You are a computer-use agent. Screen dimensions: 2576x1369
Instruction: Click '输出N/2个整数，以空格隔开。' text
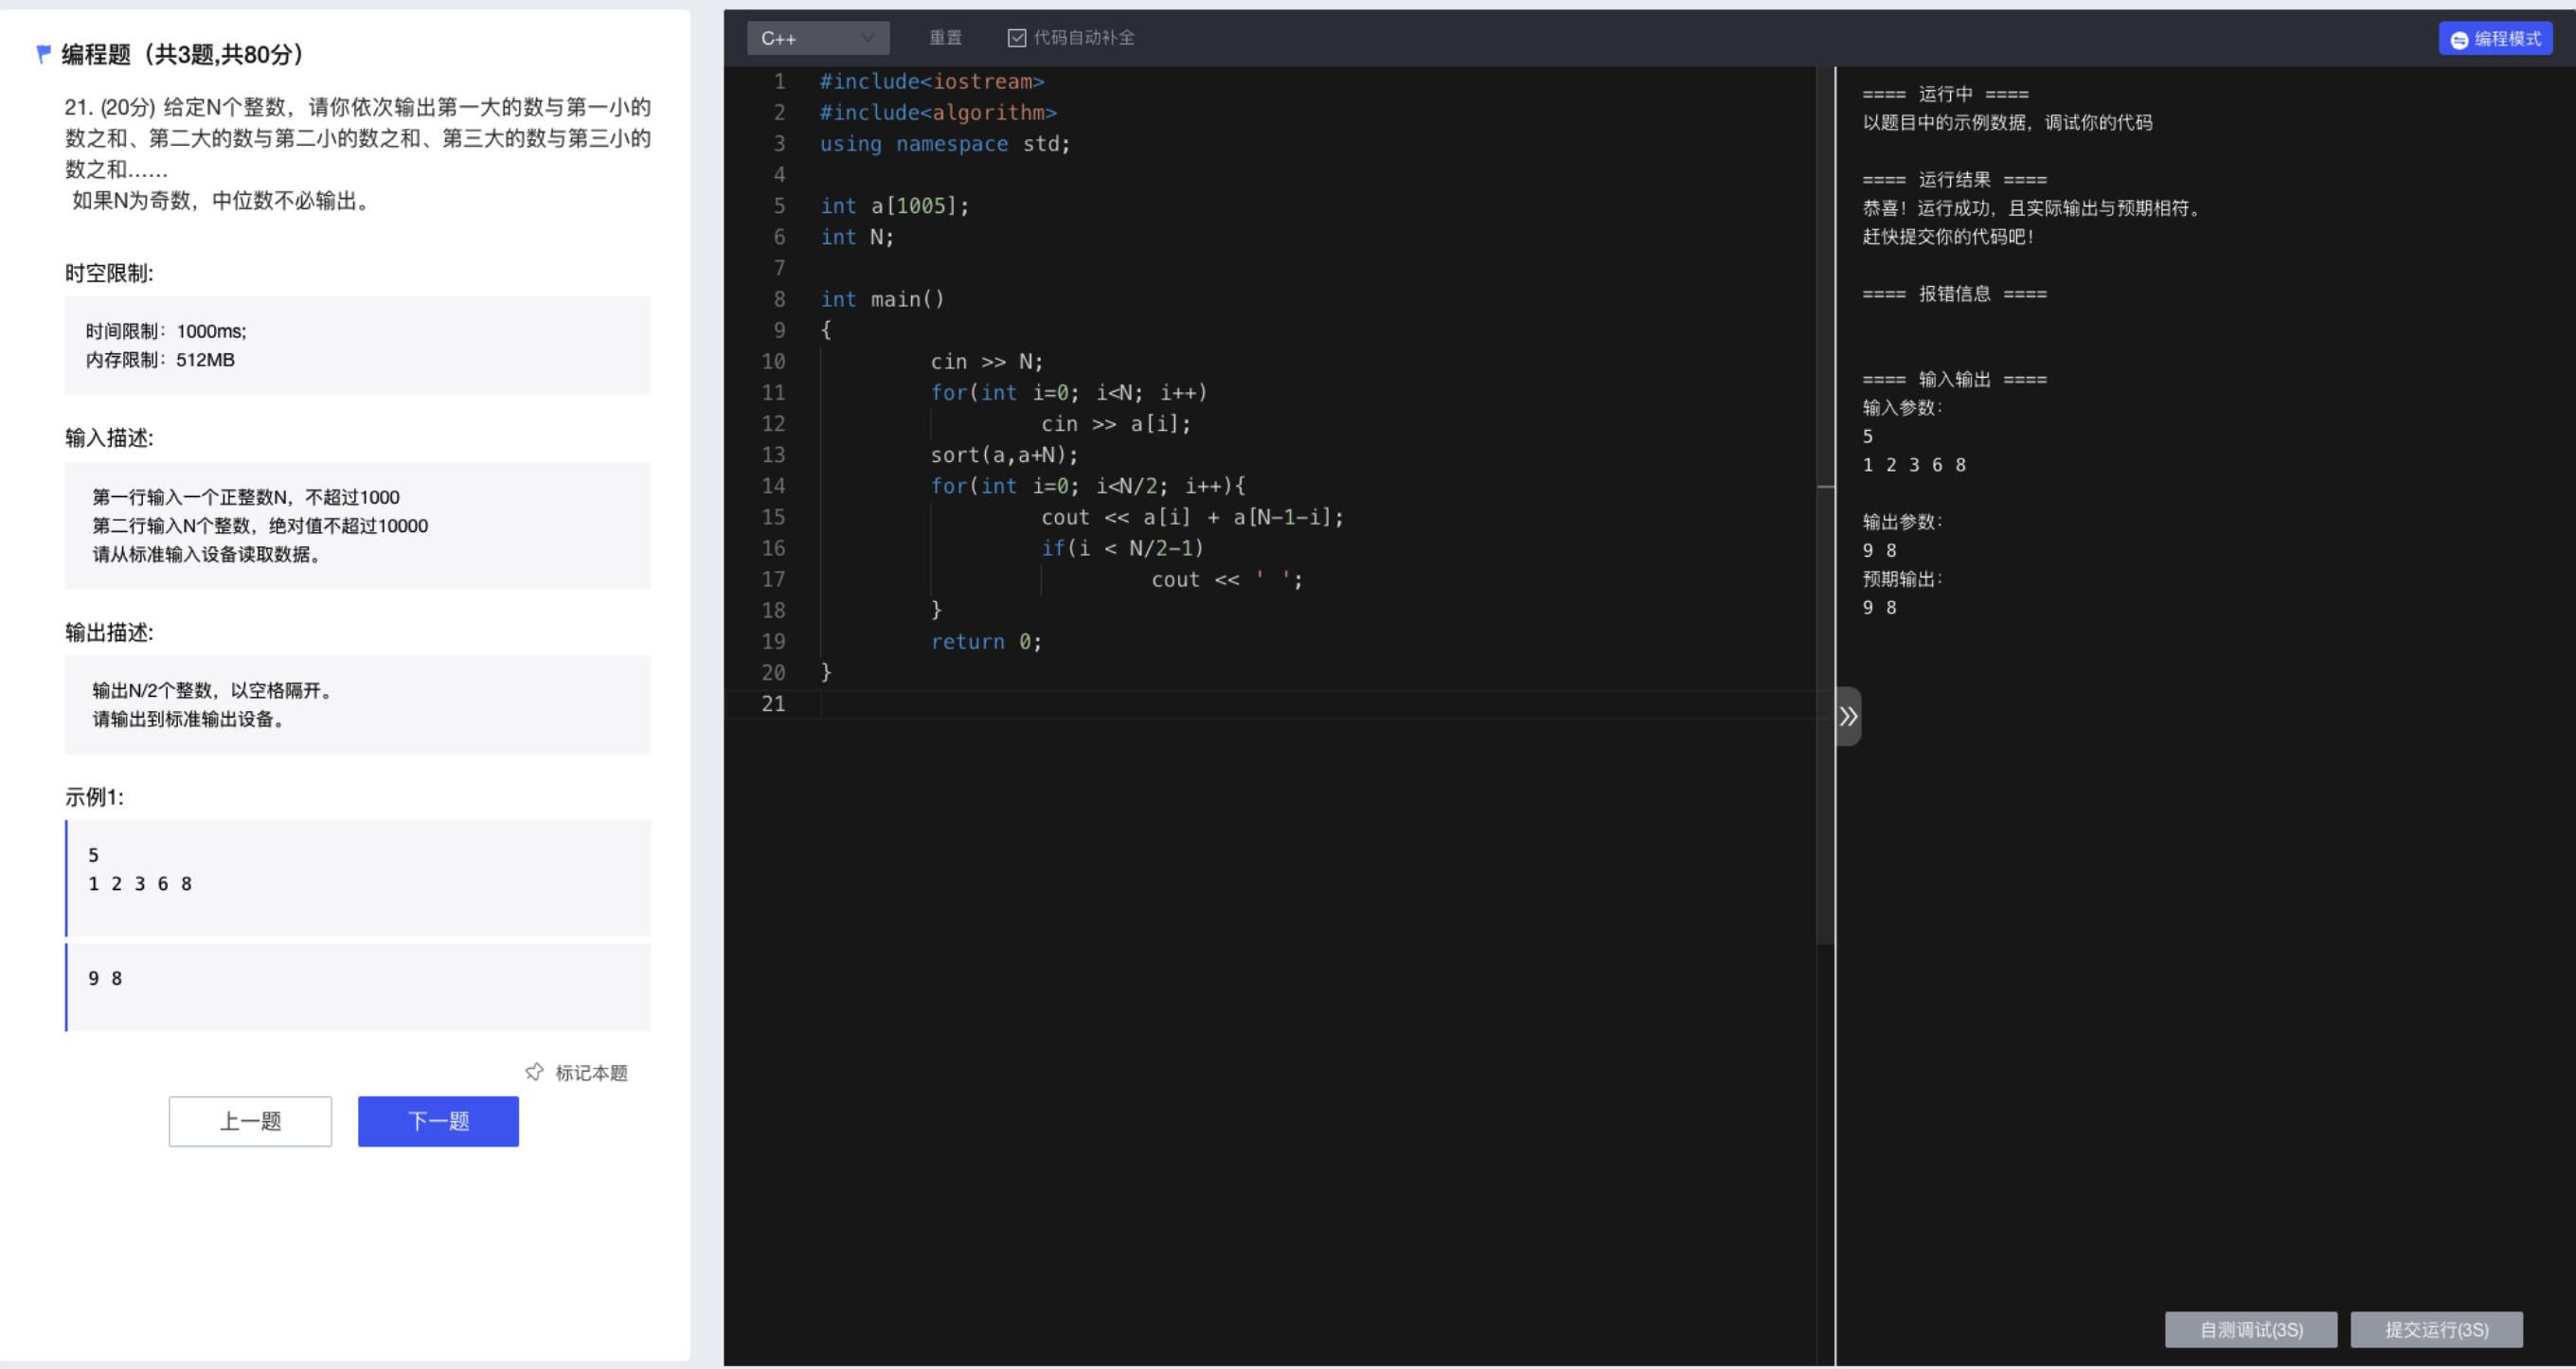212,690
